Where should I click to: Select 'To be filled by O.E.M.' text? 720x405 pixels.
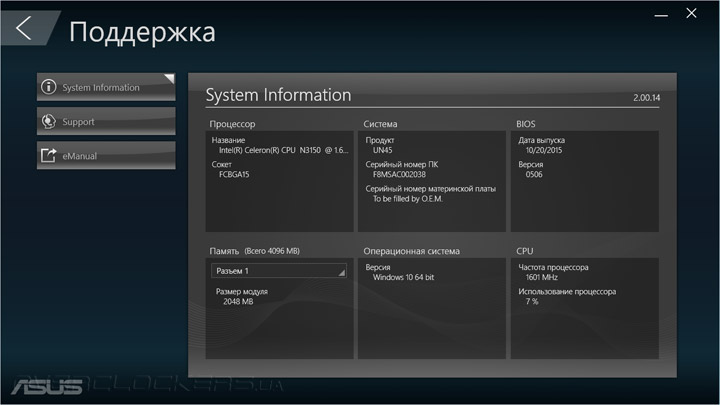coord(408,199)
